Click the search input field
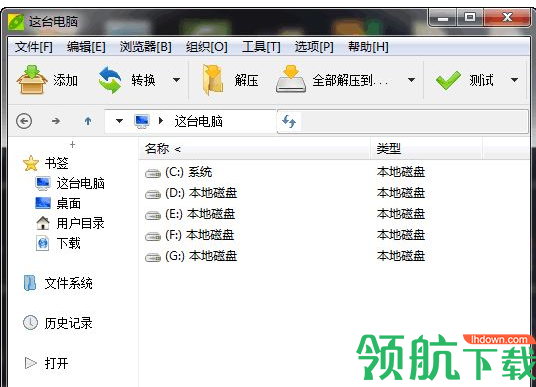Screen dimensions: 536x387 pos(414,121)
